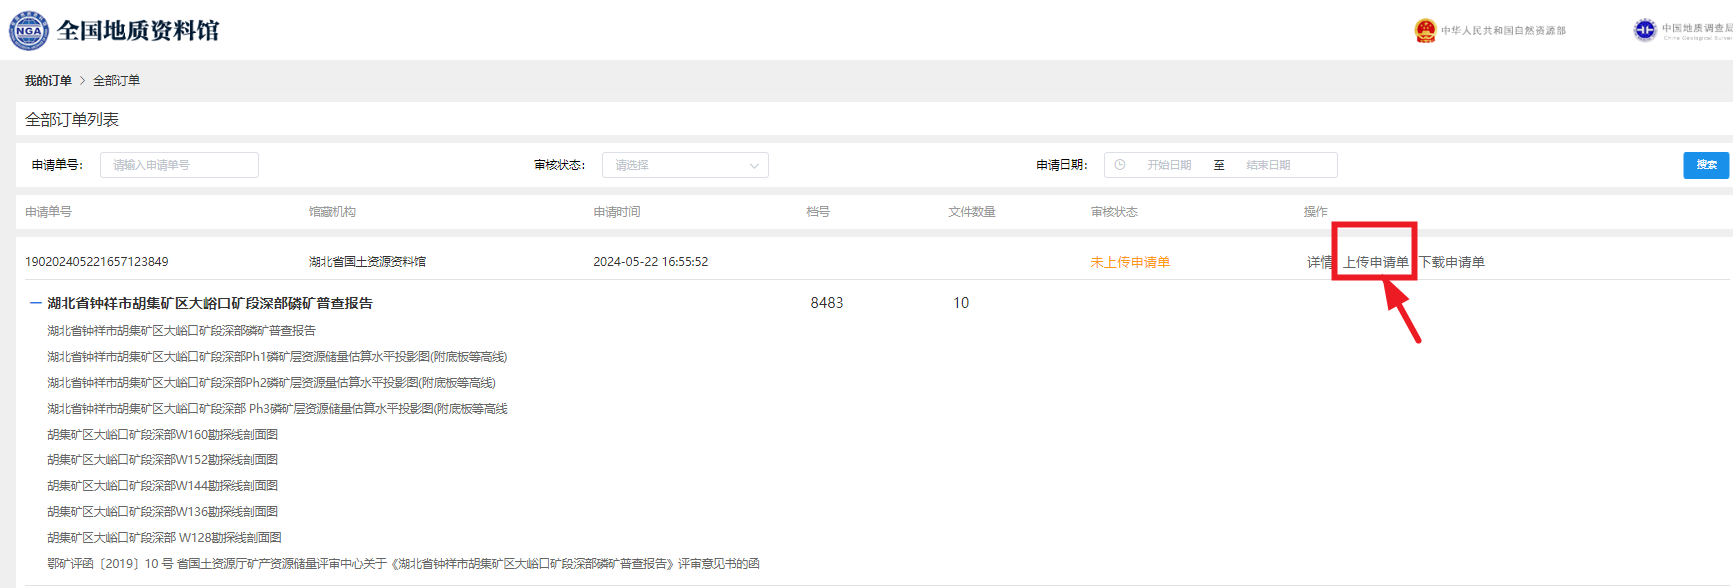Click the 全国地质资料馆 site title
Screen dimensions: 1733x588
click(x=138, y=30)
